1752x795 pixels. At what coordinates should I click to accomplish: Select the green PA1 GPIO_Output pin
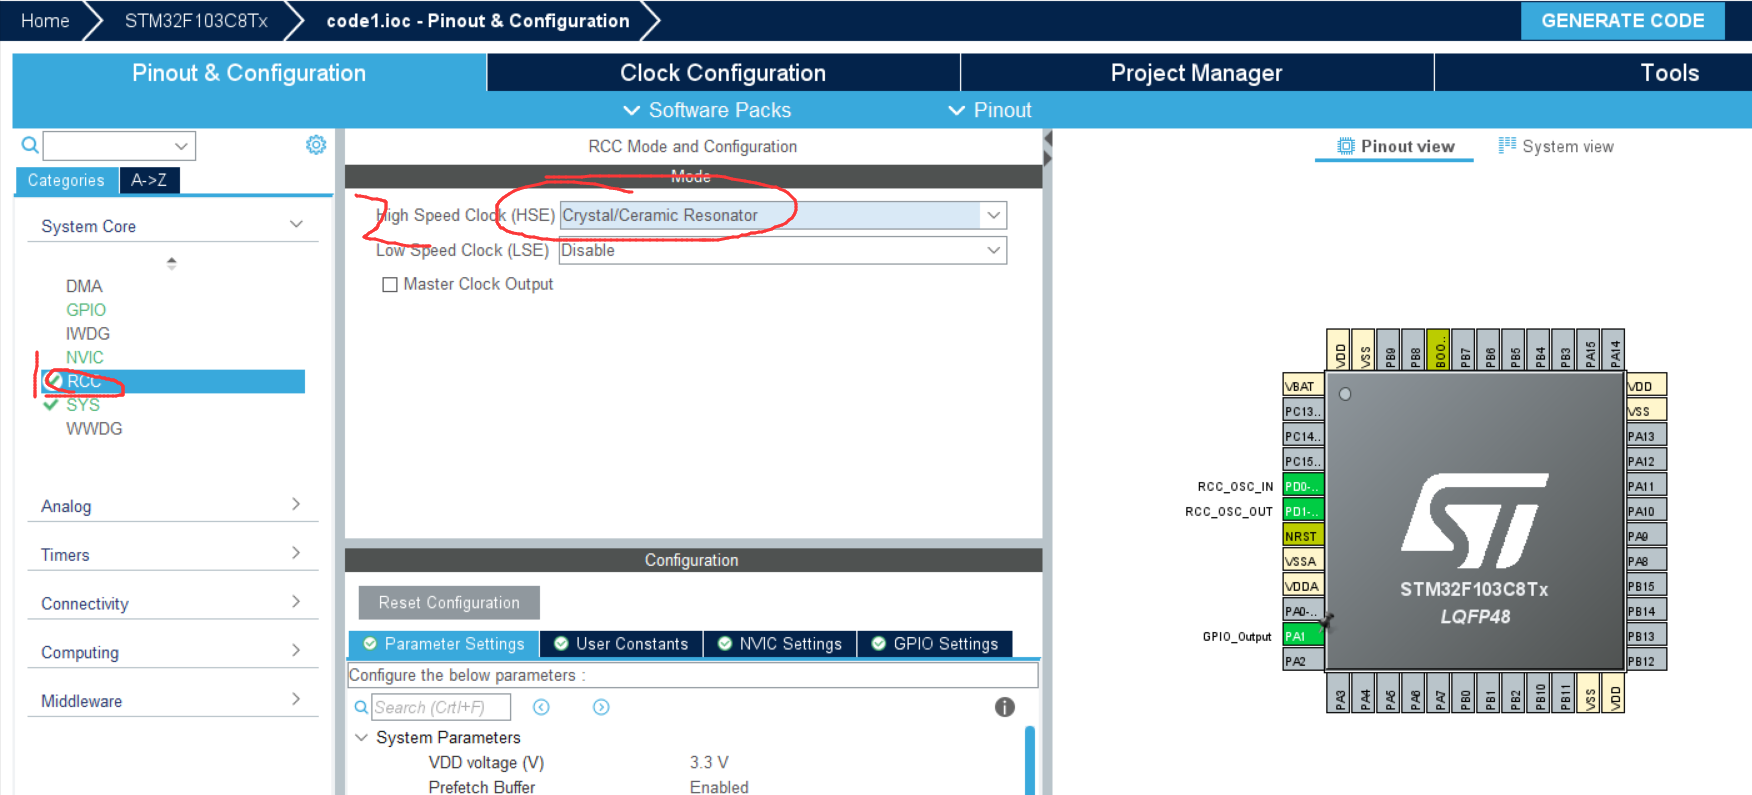[x=1303, y=636]
